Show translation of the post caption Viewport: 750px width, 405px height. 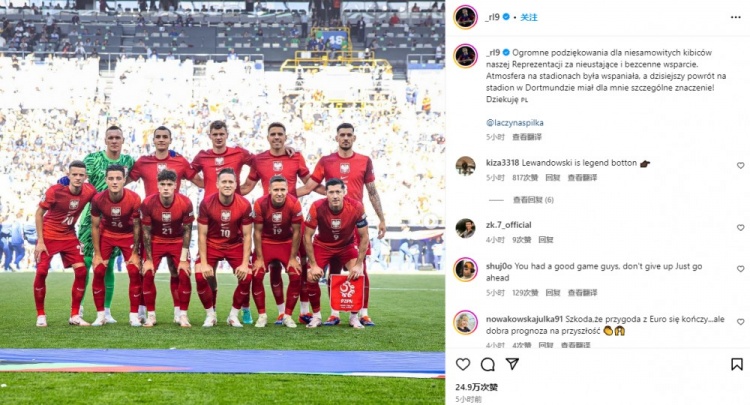pos(527,137)
